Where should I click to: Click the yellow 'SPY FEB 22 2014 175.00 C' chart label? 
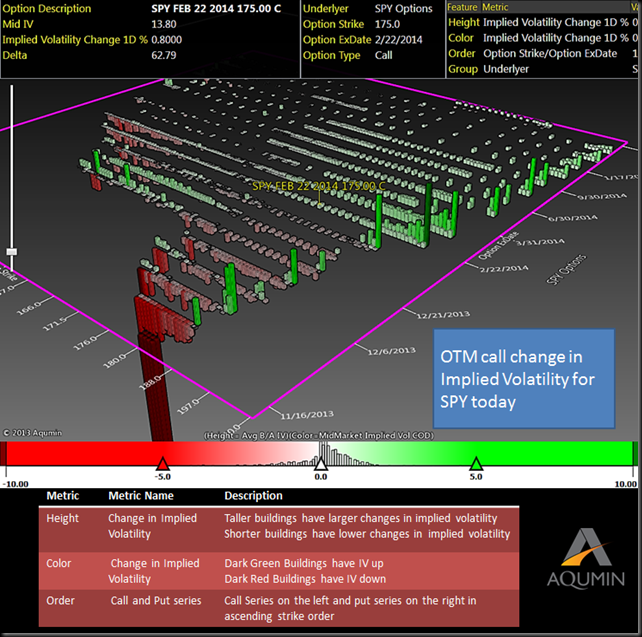click(x=319, y=186)
